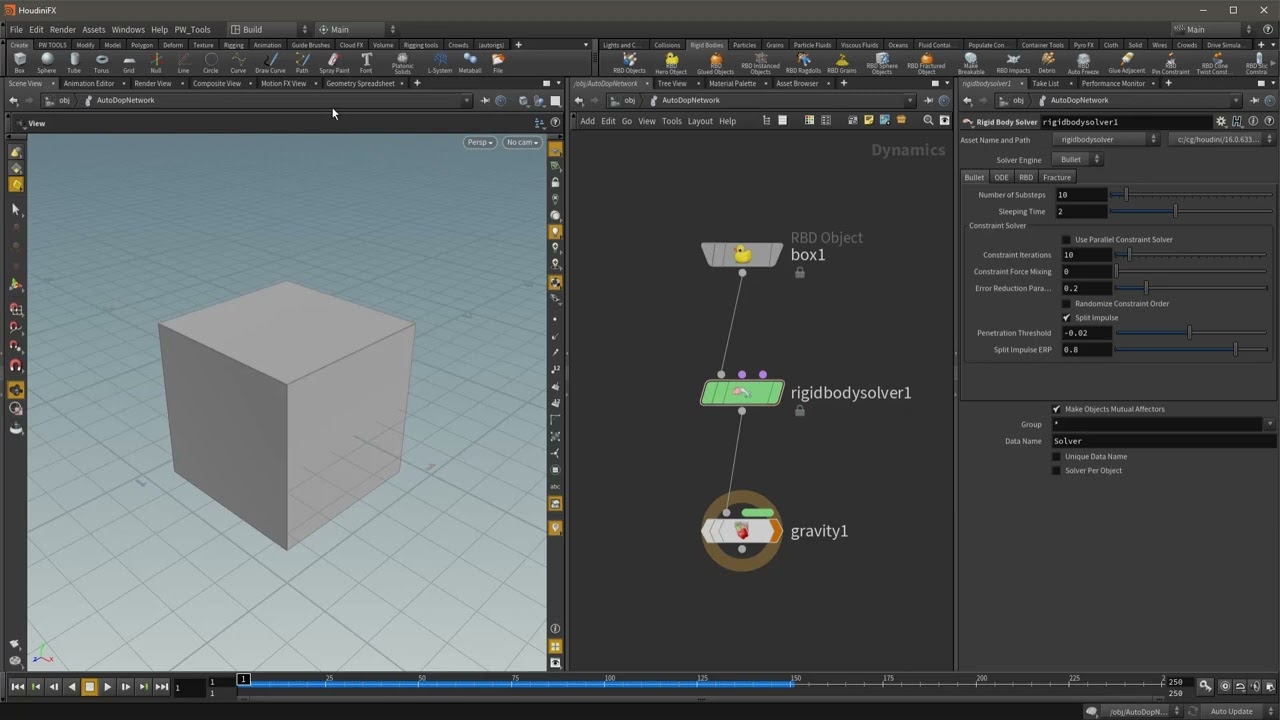The width and height of the screenshot is (1280, 720).
Task: Click the RBD Fractured Object shelf tool
Action: tap(926, 64)
